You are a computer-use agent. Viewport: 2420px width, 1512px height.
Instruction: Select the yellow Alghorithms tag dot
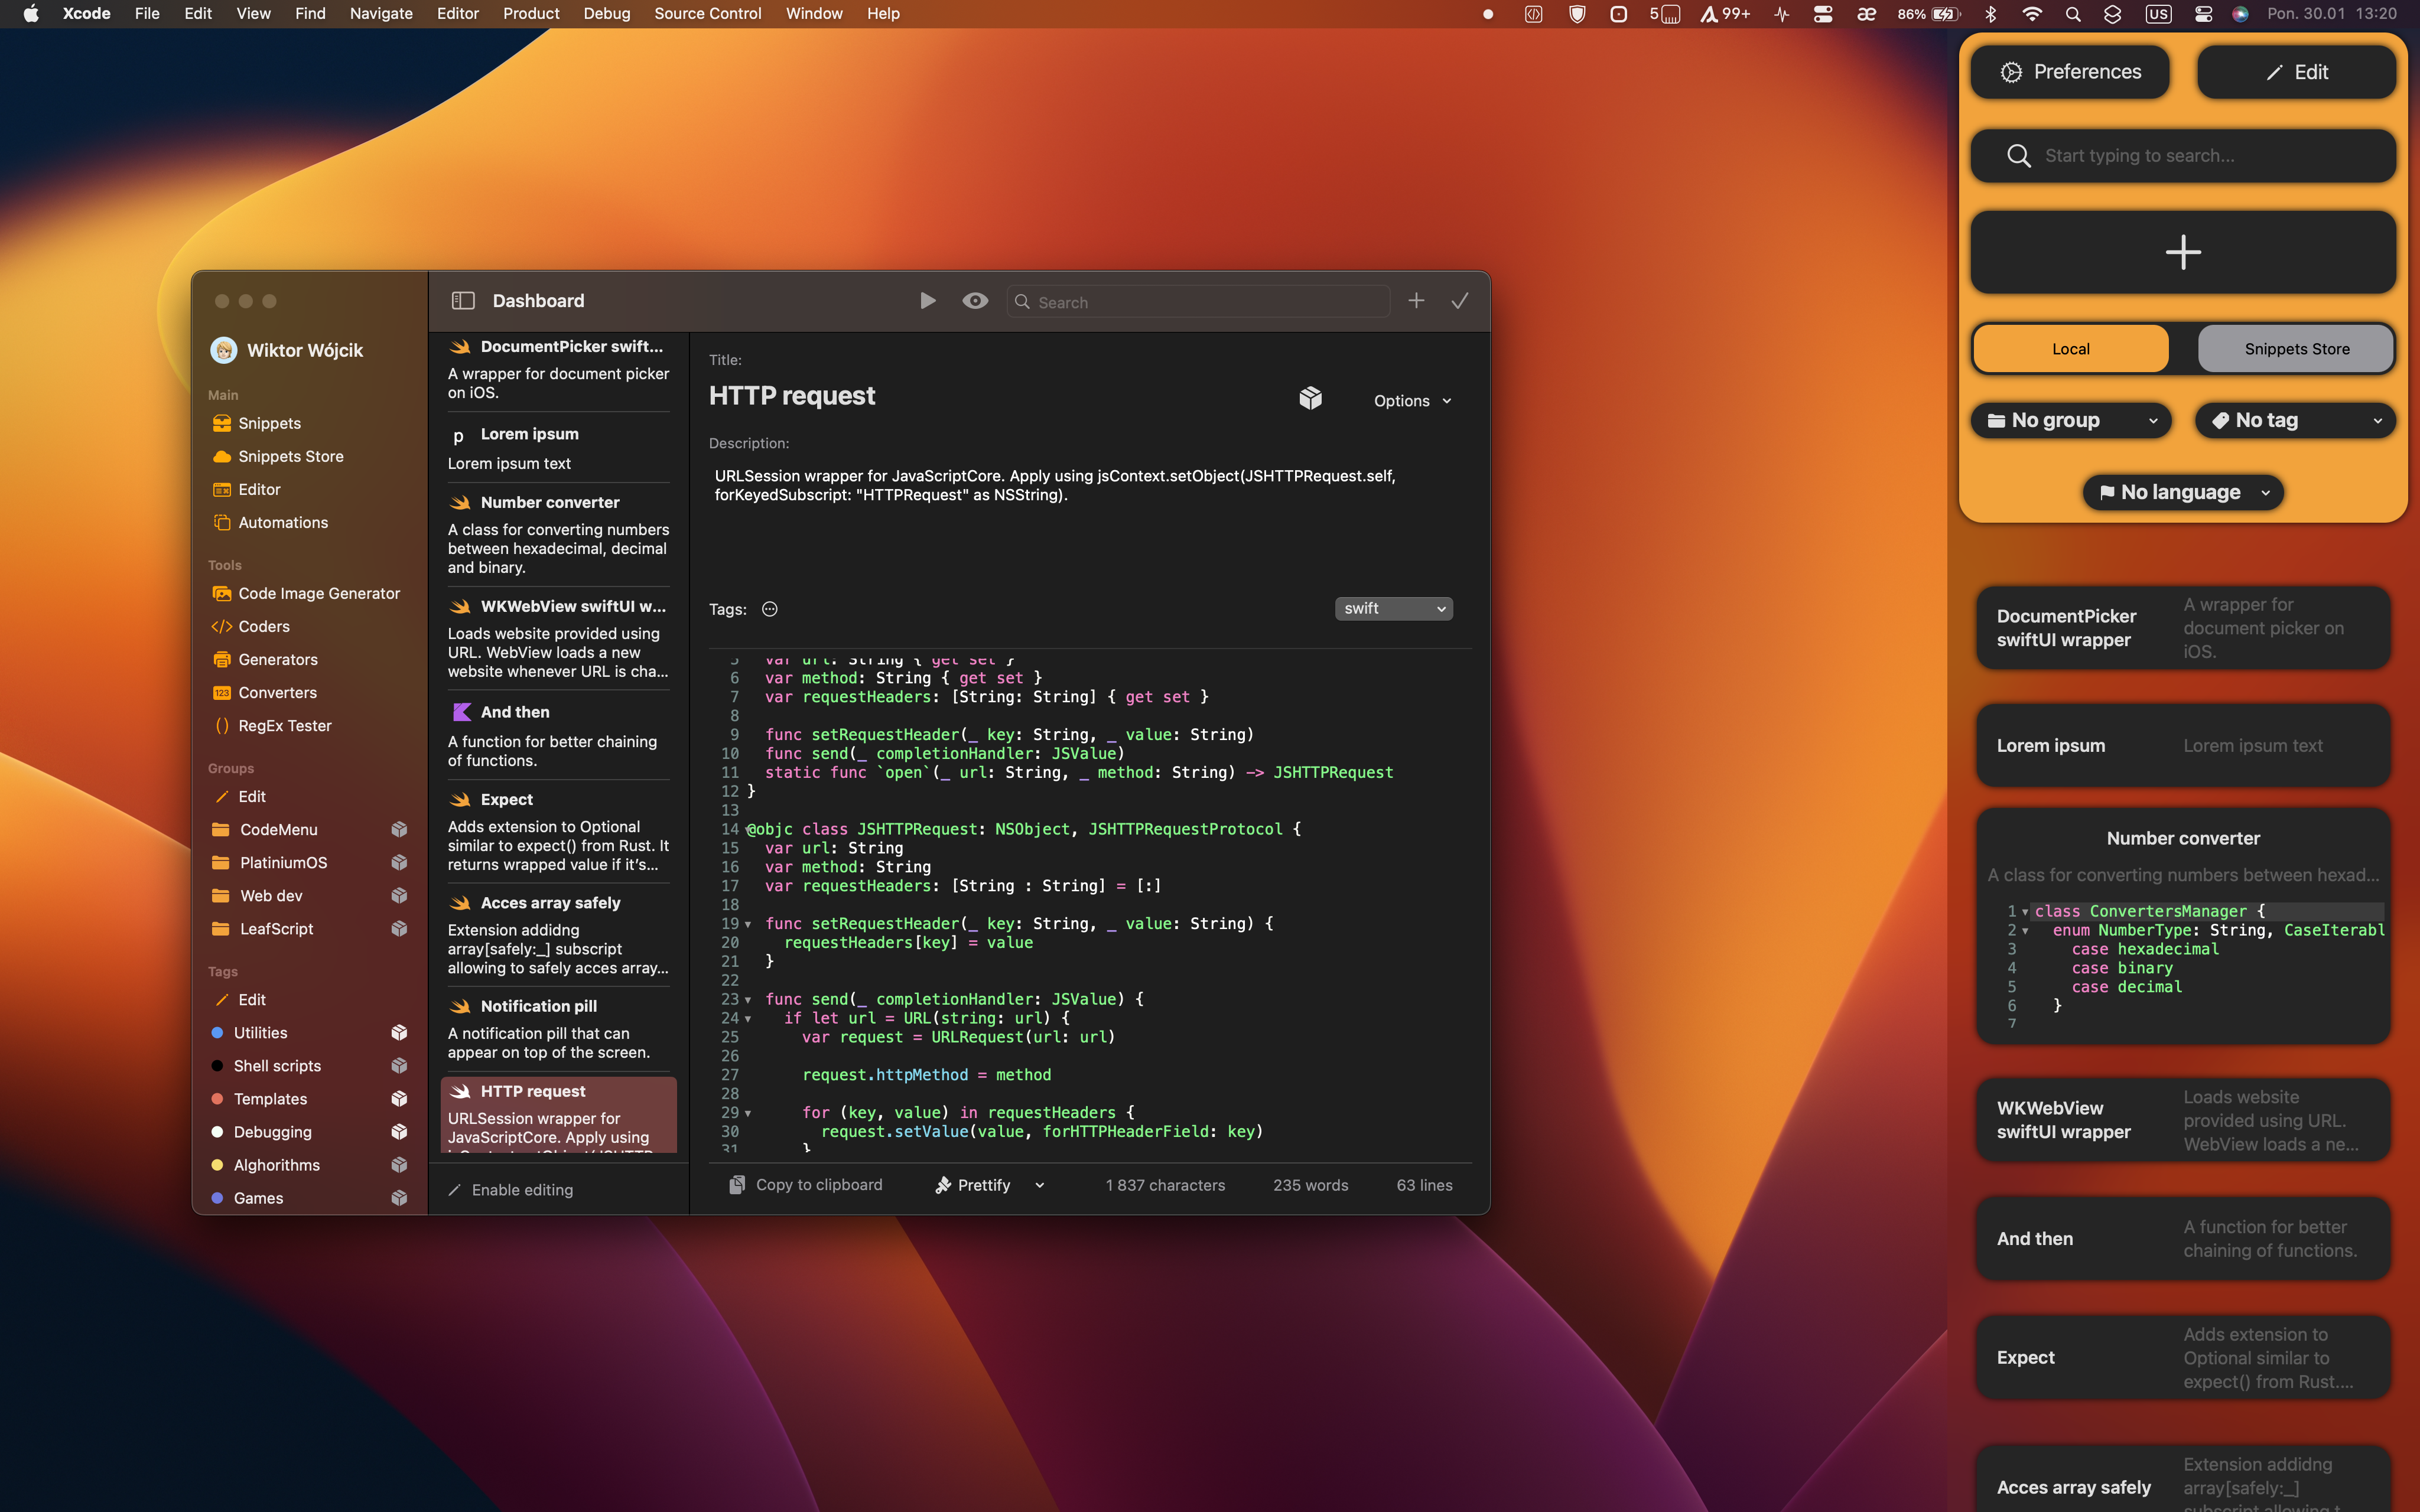(x=217, y=1164)
